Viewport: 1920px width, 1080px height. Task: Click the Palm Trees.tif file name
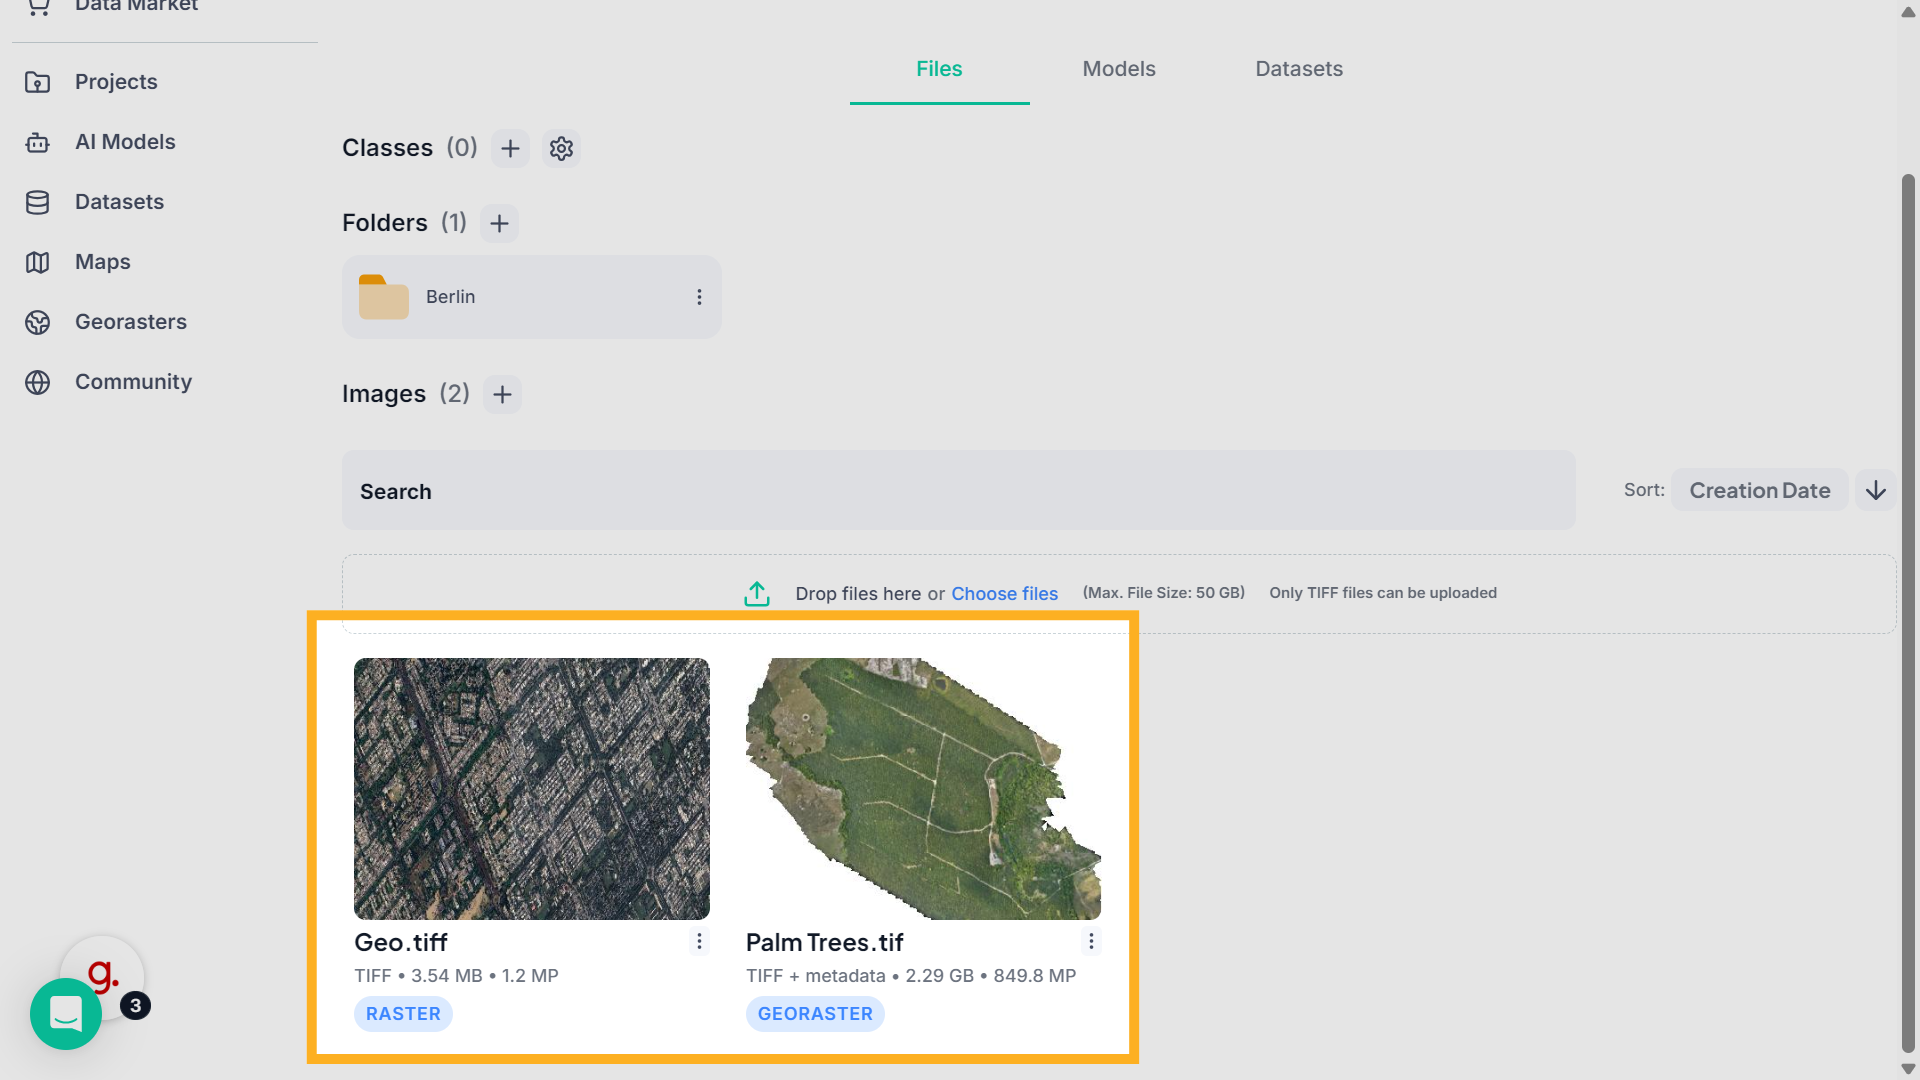tap(824, 943)
